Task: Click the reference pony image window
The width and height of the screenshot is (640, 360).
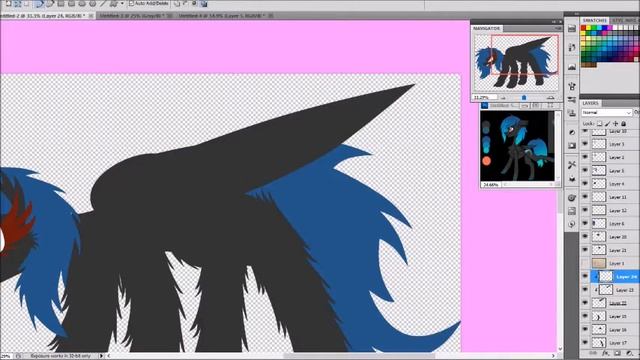Action: 518,146
